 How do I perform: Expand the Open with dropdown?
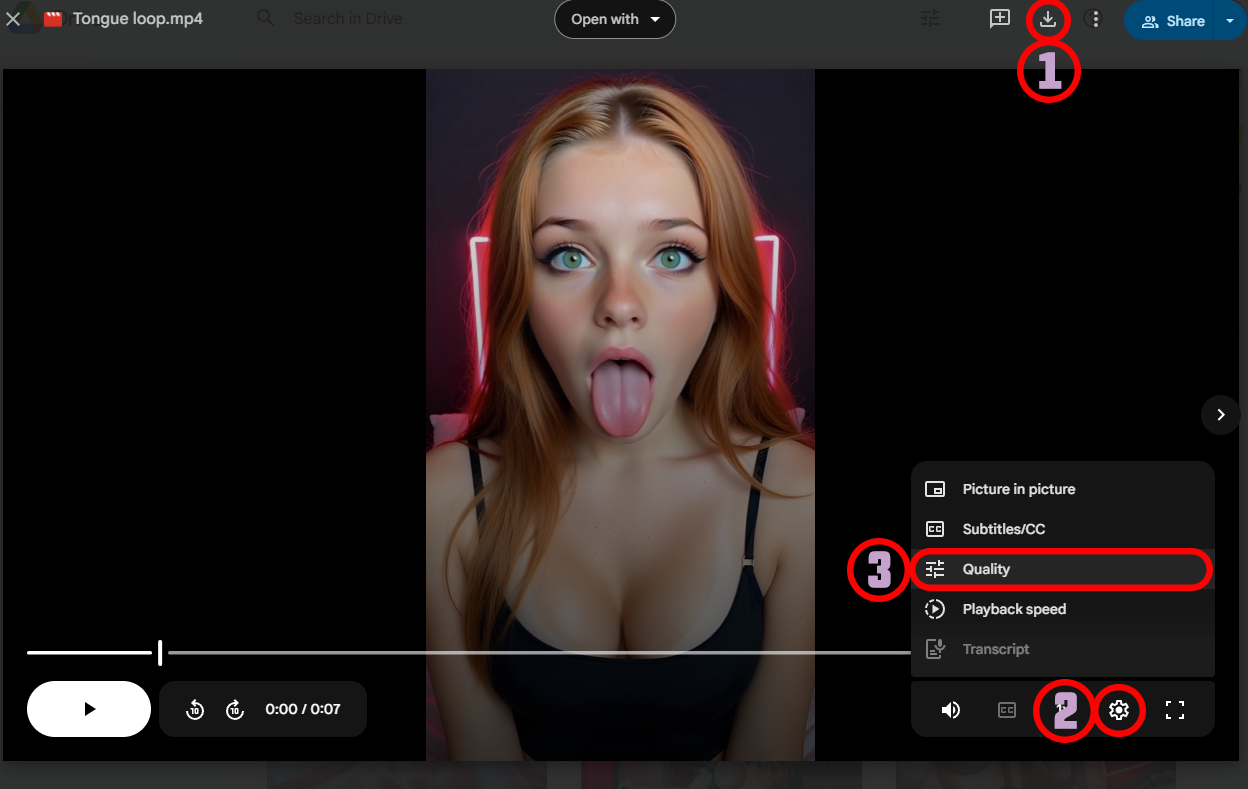(x=615, y=19)
